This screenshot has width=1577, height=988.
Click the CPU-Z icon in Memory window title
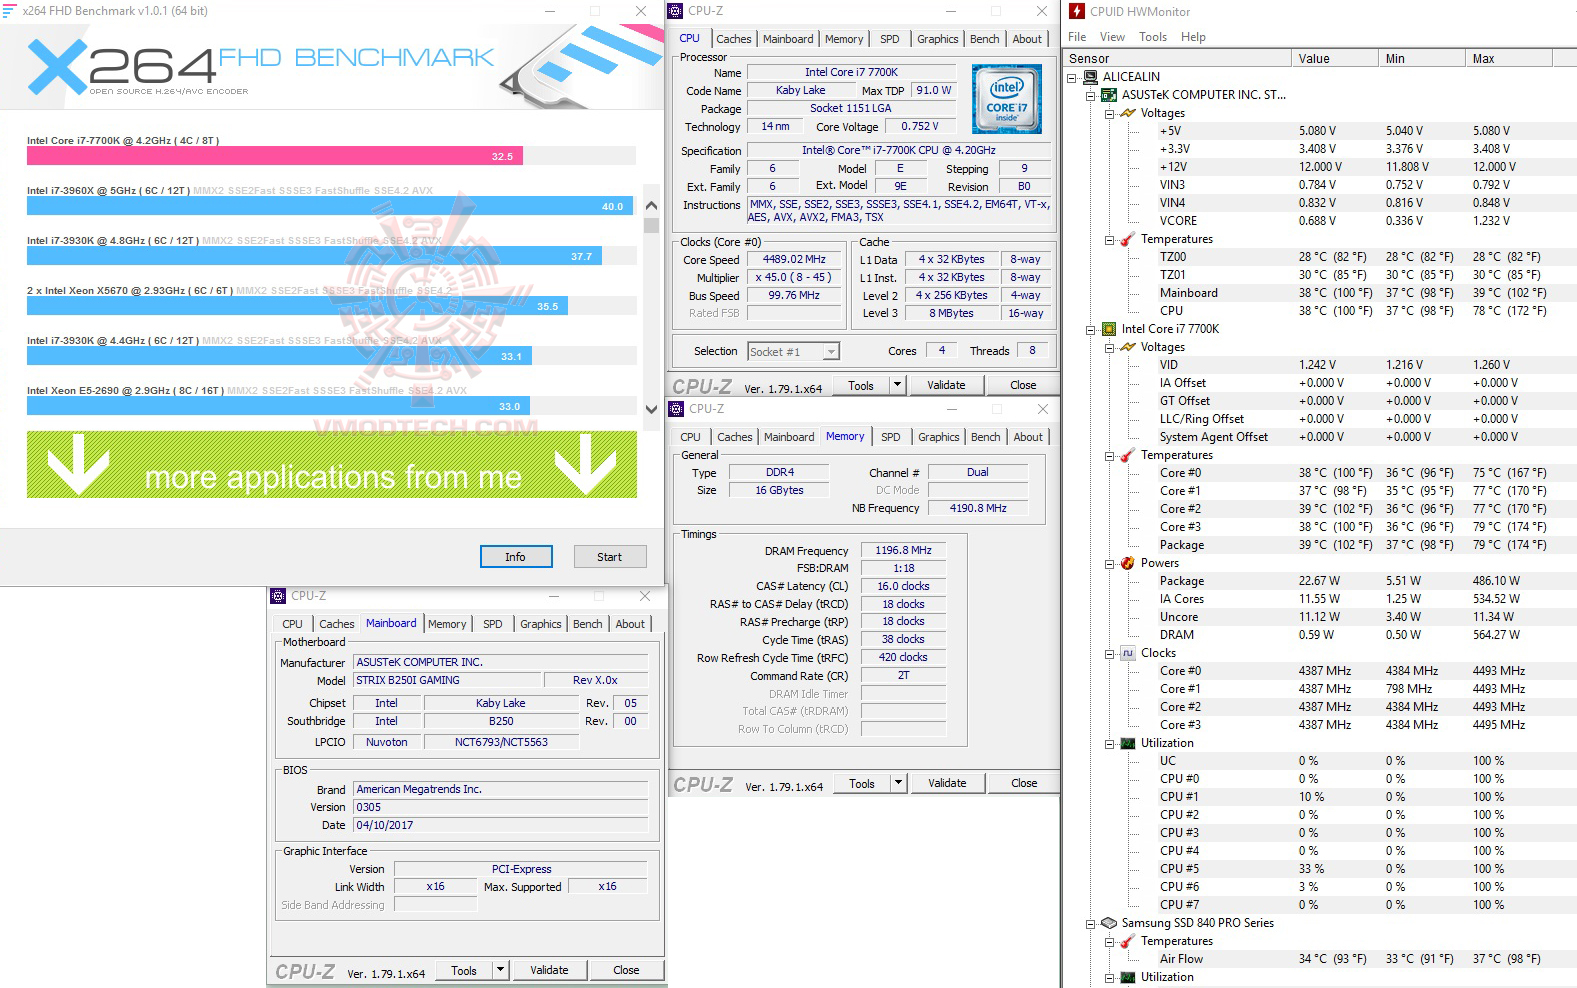click(677, 409)
